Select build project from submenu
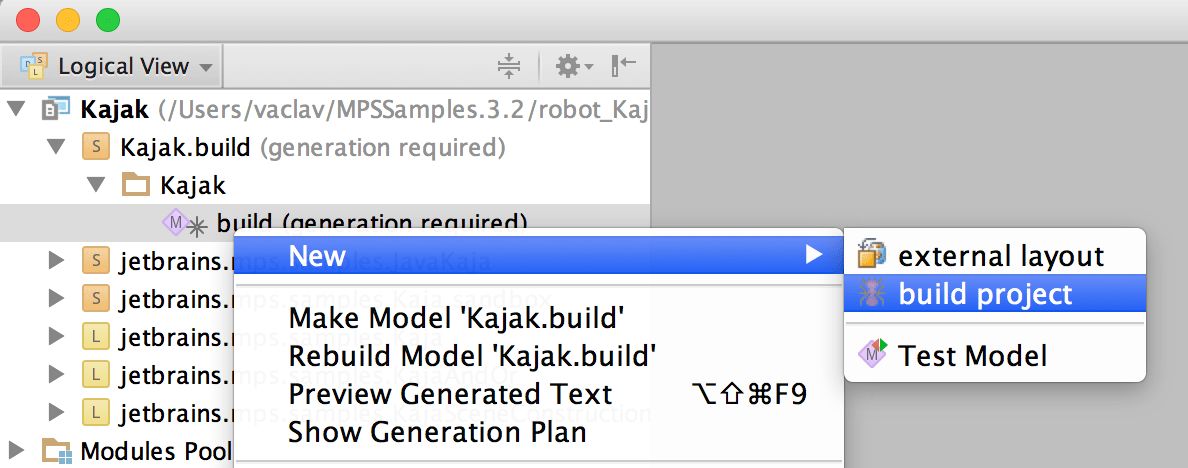 (x=985, y=294)
